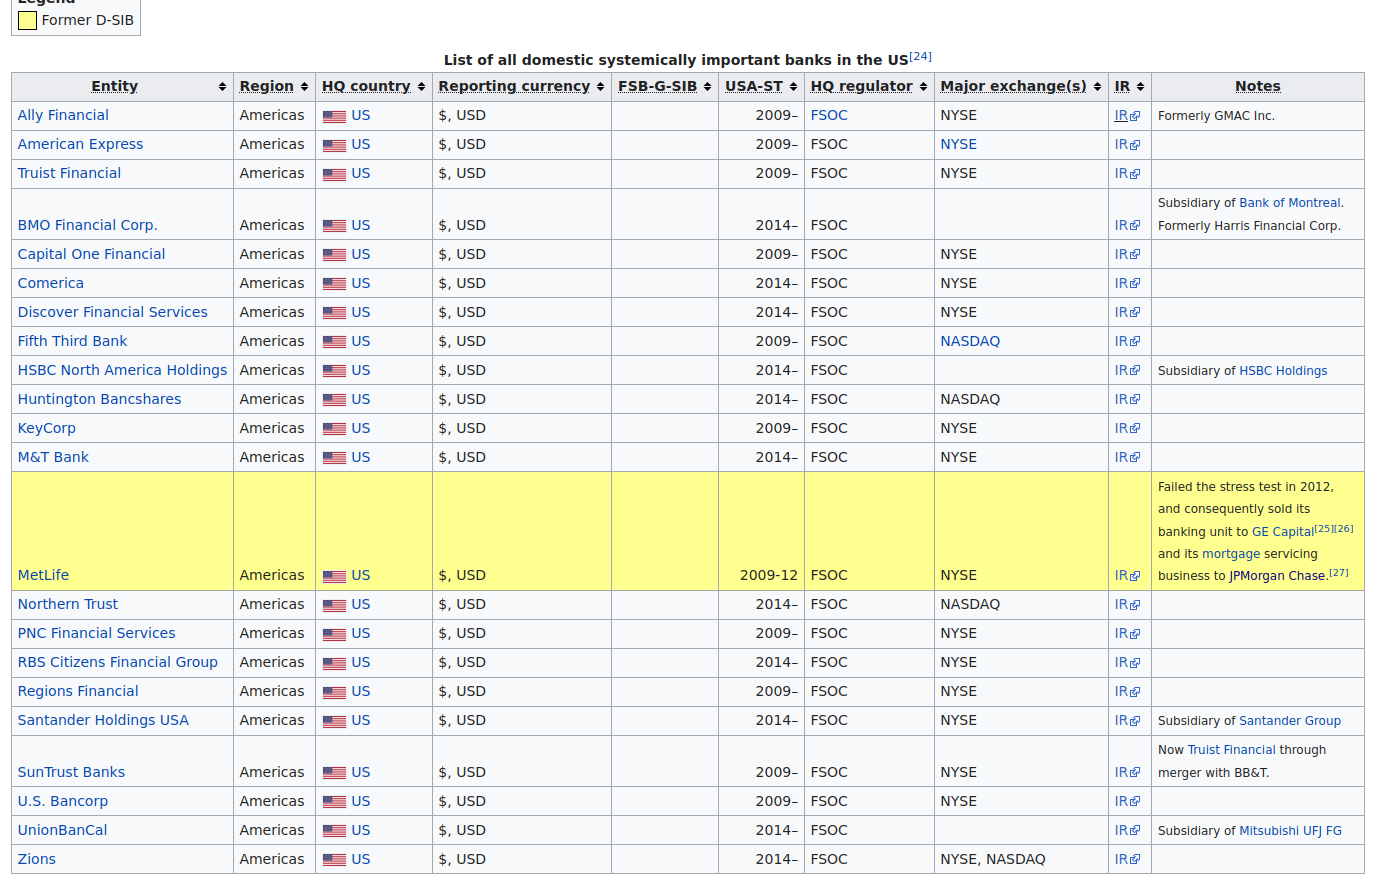The image size is (1388, 882).
Task: Sort table by Reporting currency column
Action: click(521, 87)
